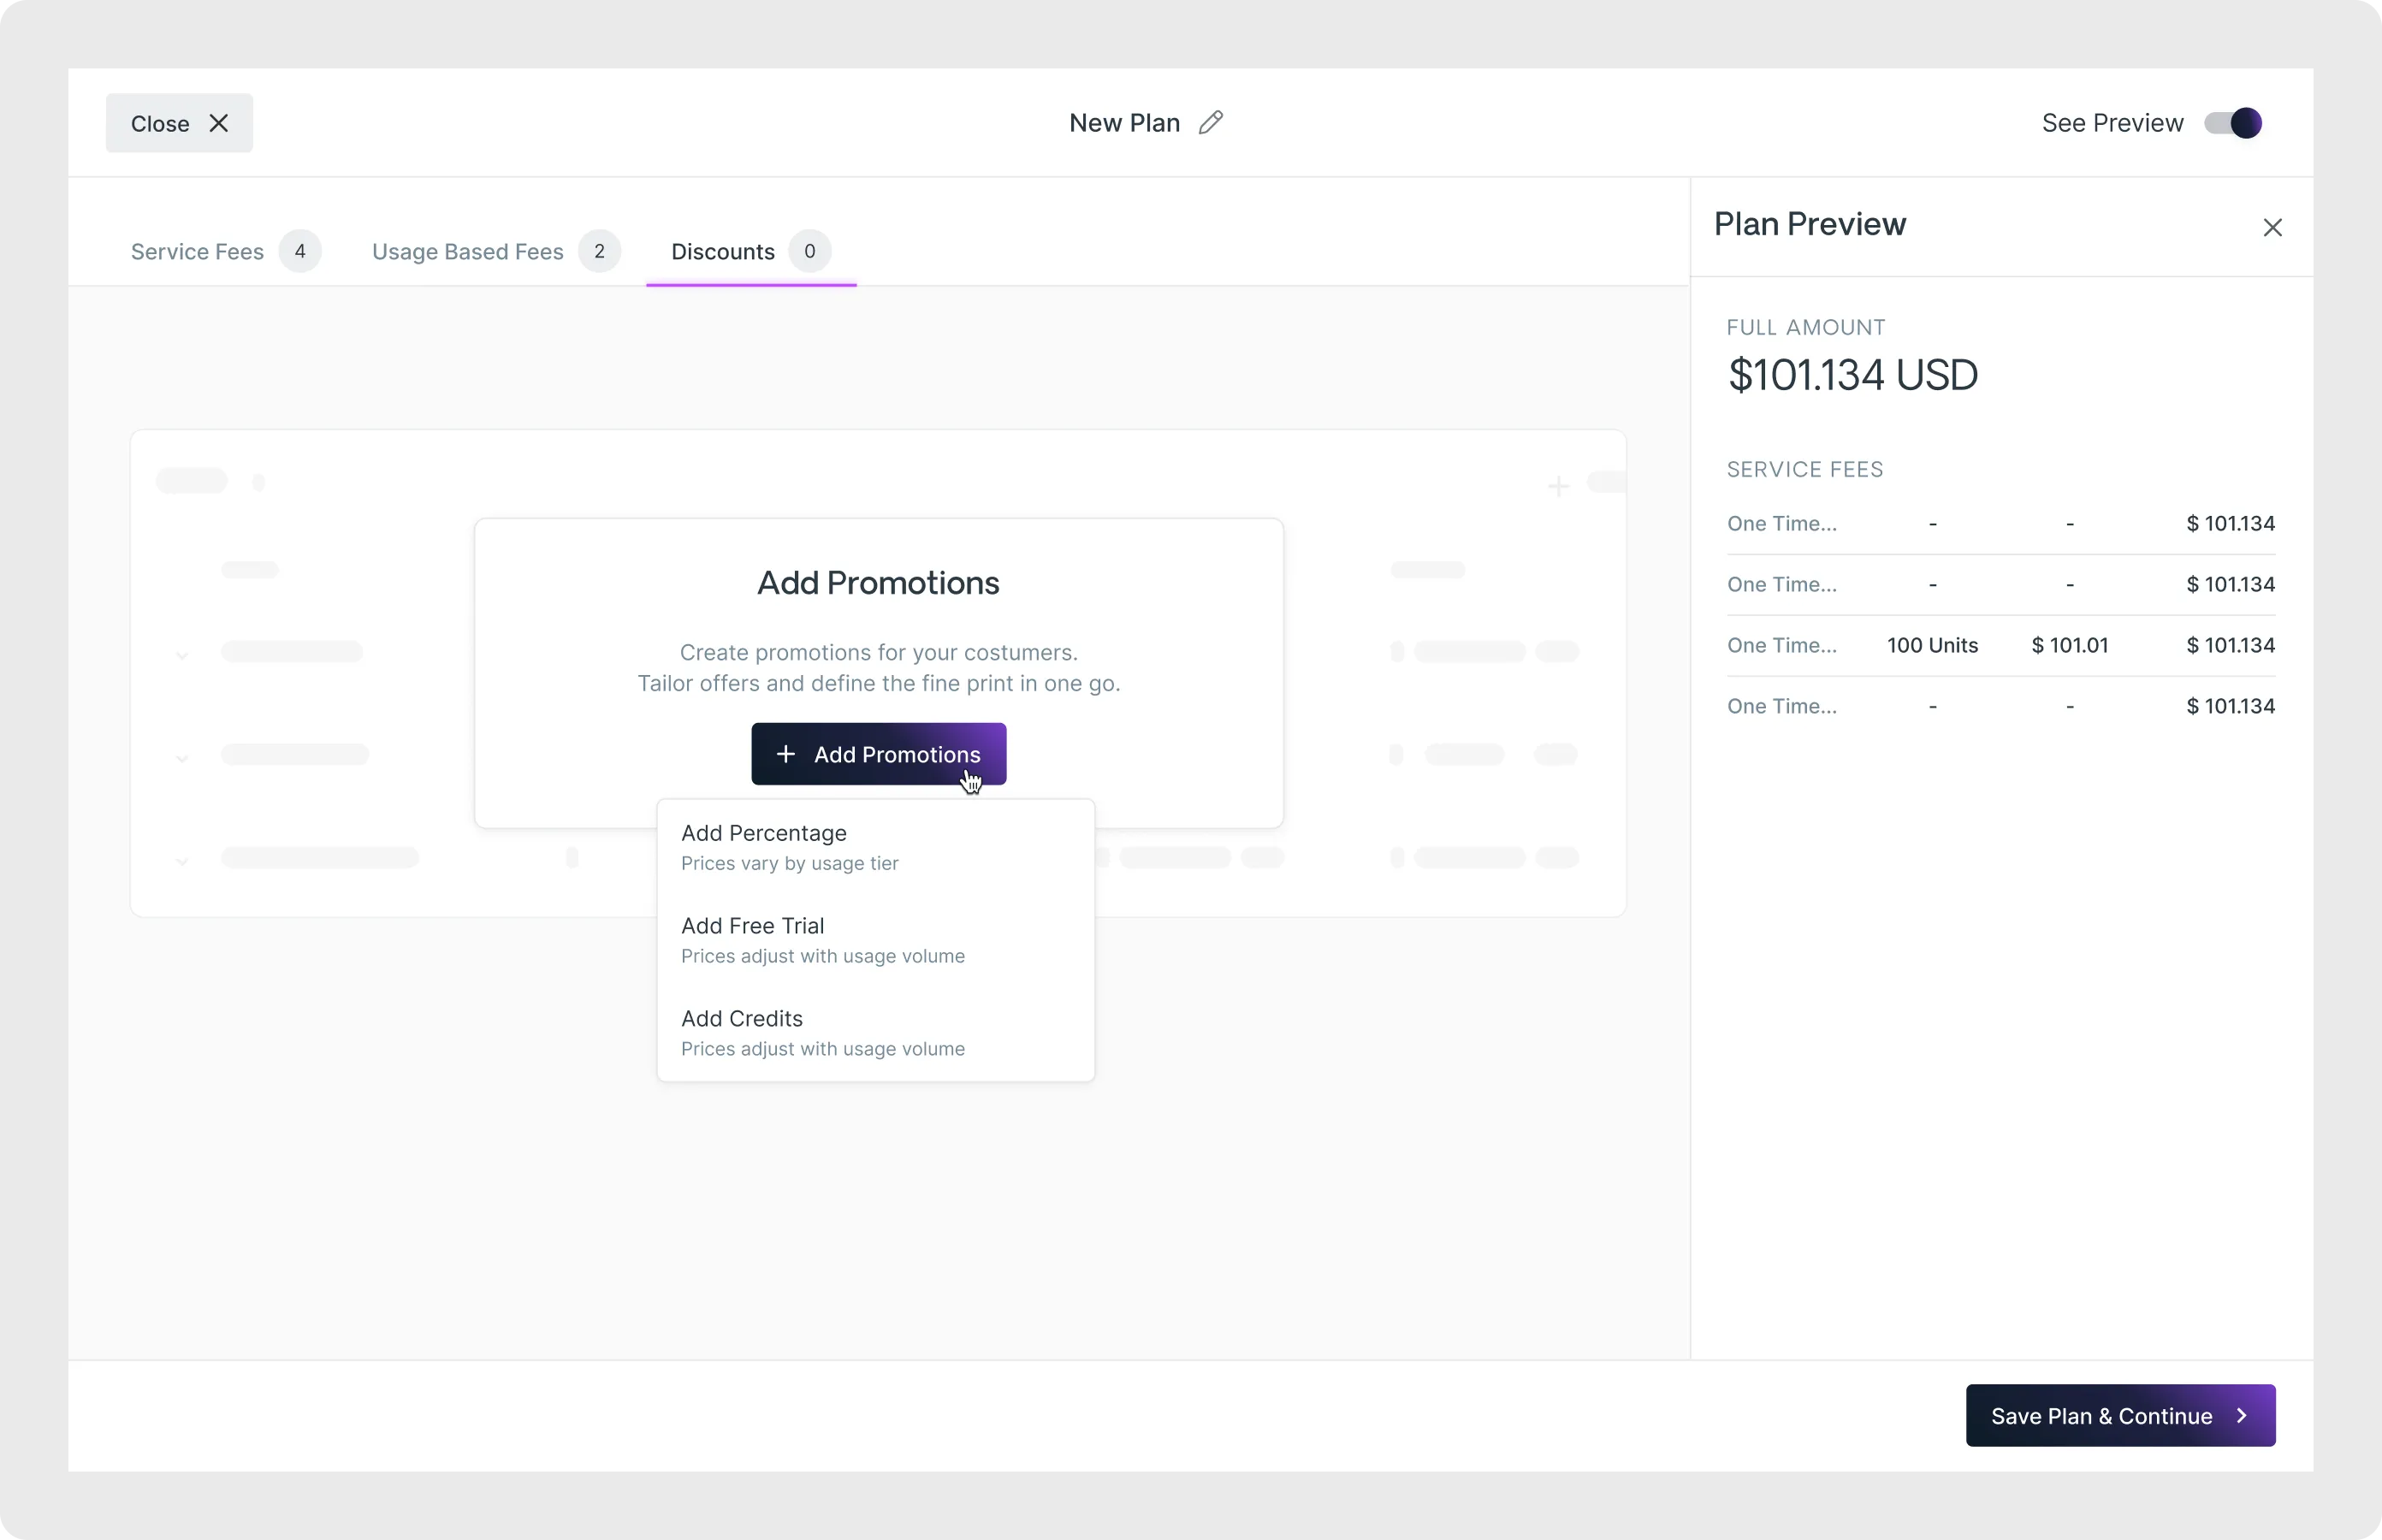Image resolution: width=2382 pixels, height=1540 pixels.
Task: Click the pencil edit icon beside New Plan
Action: coord(1210,122)
